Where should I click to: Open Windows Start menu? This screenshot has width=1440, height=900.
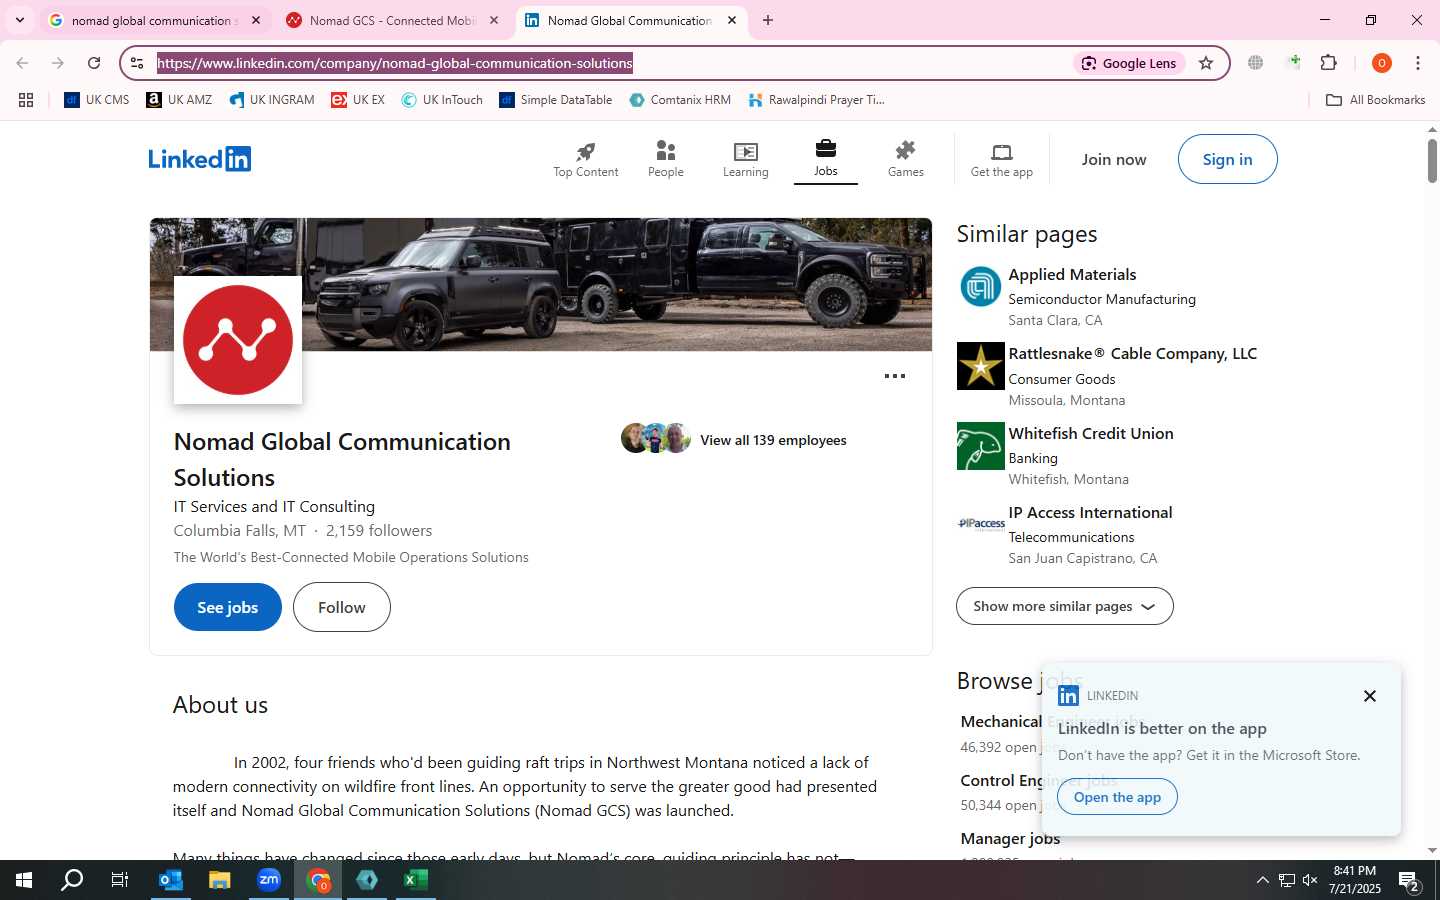[24, 880]
